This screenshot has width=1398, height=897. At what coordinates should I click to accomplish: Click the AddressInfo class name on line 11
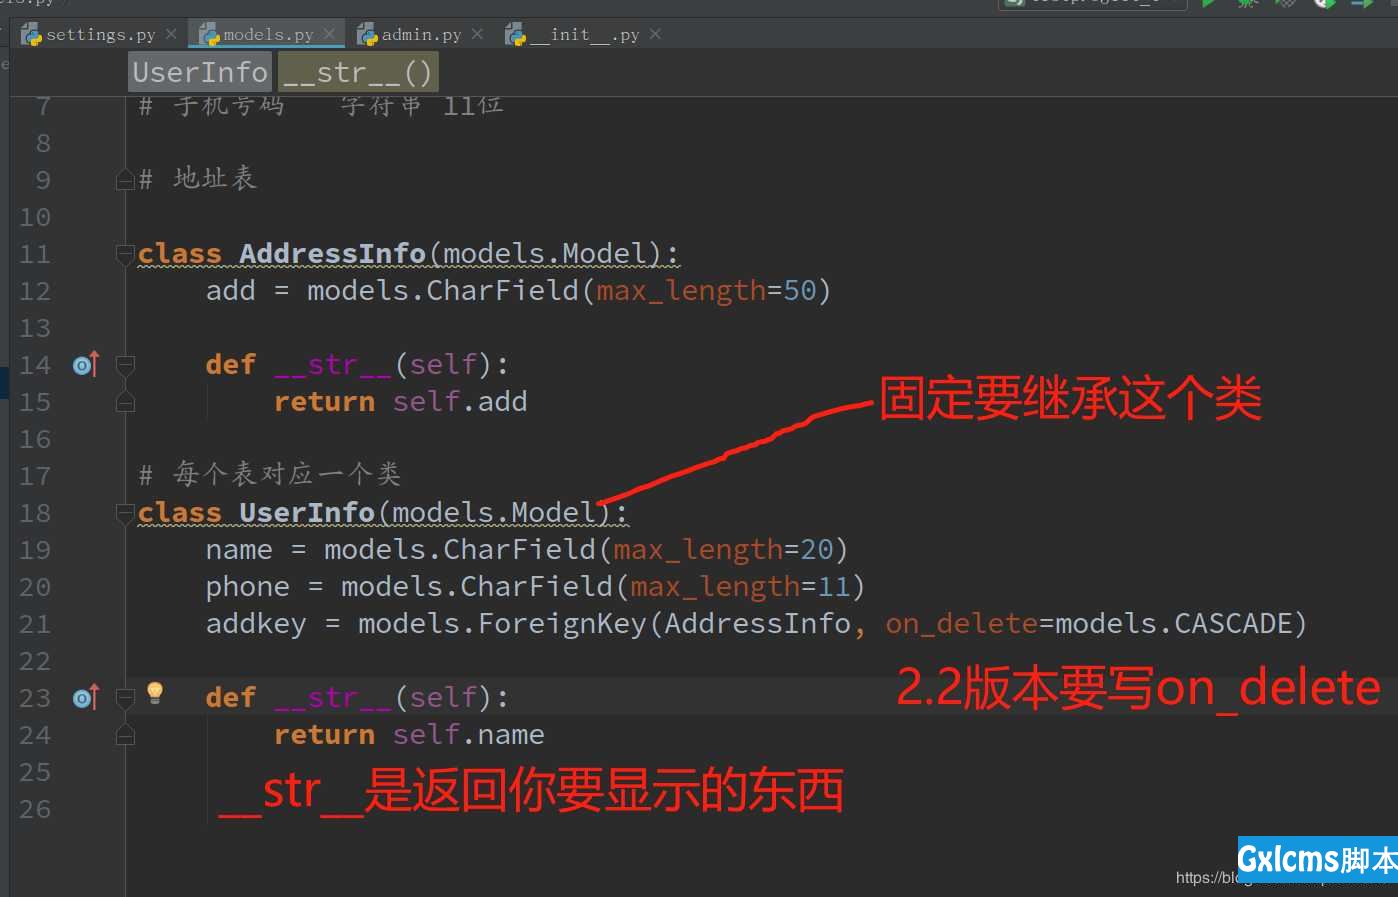[332, 254]
